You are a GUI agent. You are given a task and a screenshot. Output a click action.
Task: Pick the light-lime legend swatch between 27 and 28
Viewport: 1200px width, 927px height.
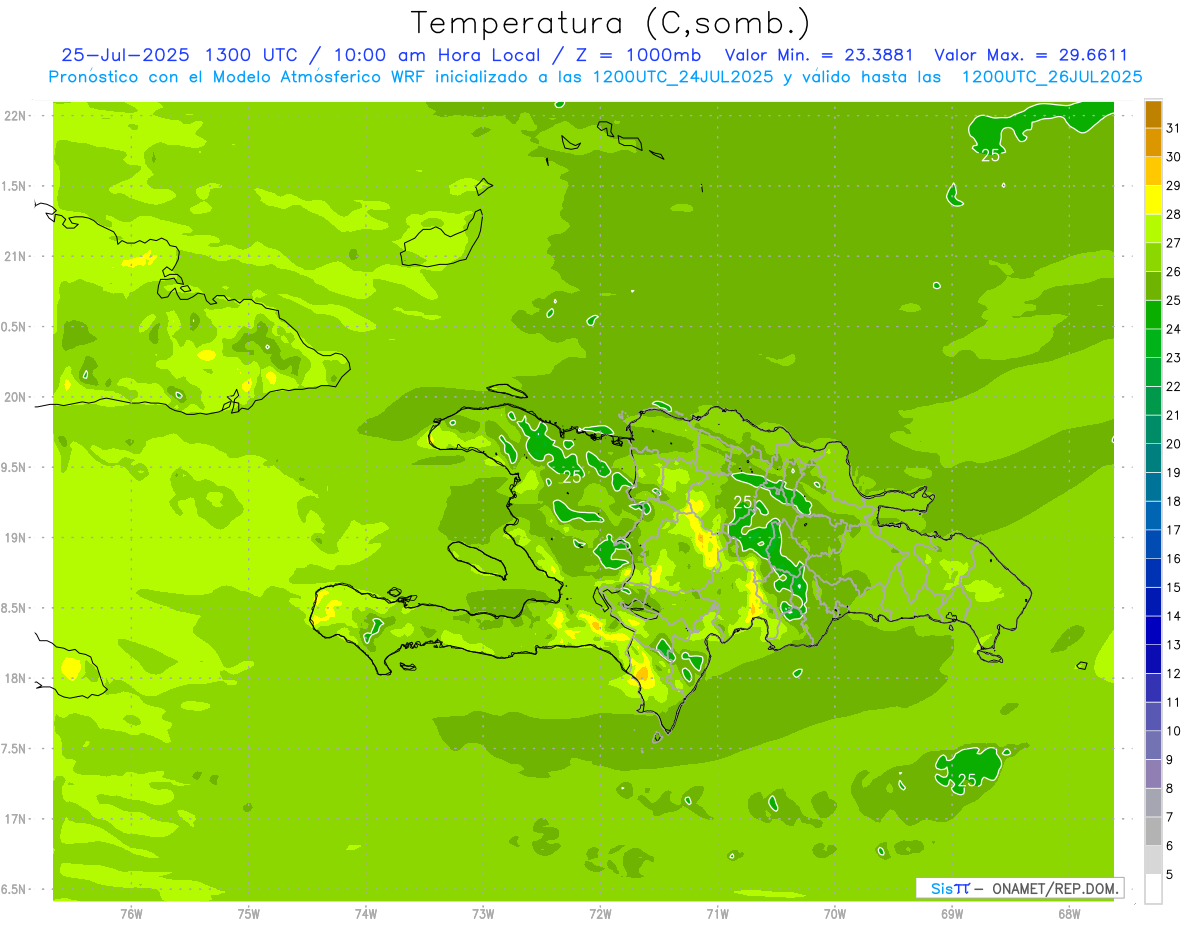(x=1153, y=228)
